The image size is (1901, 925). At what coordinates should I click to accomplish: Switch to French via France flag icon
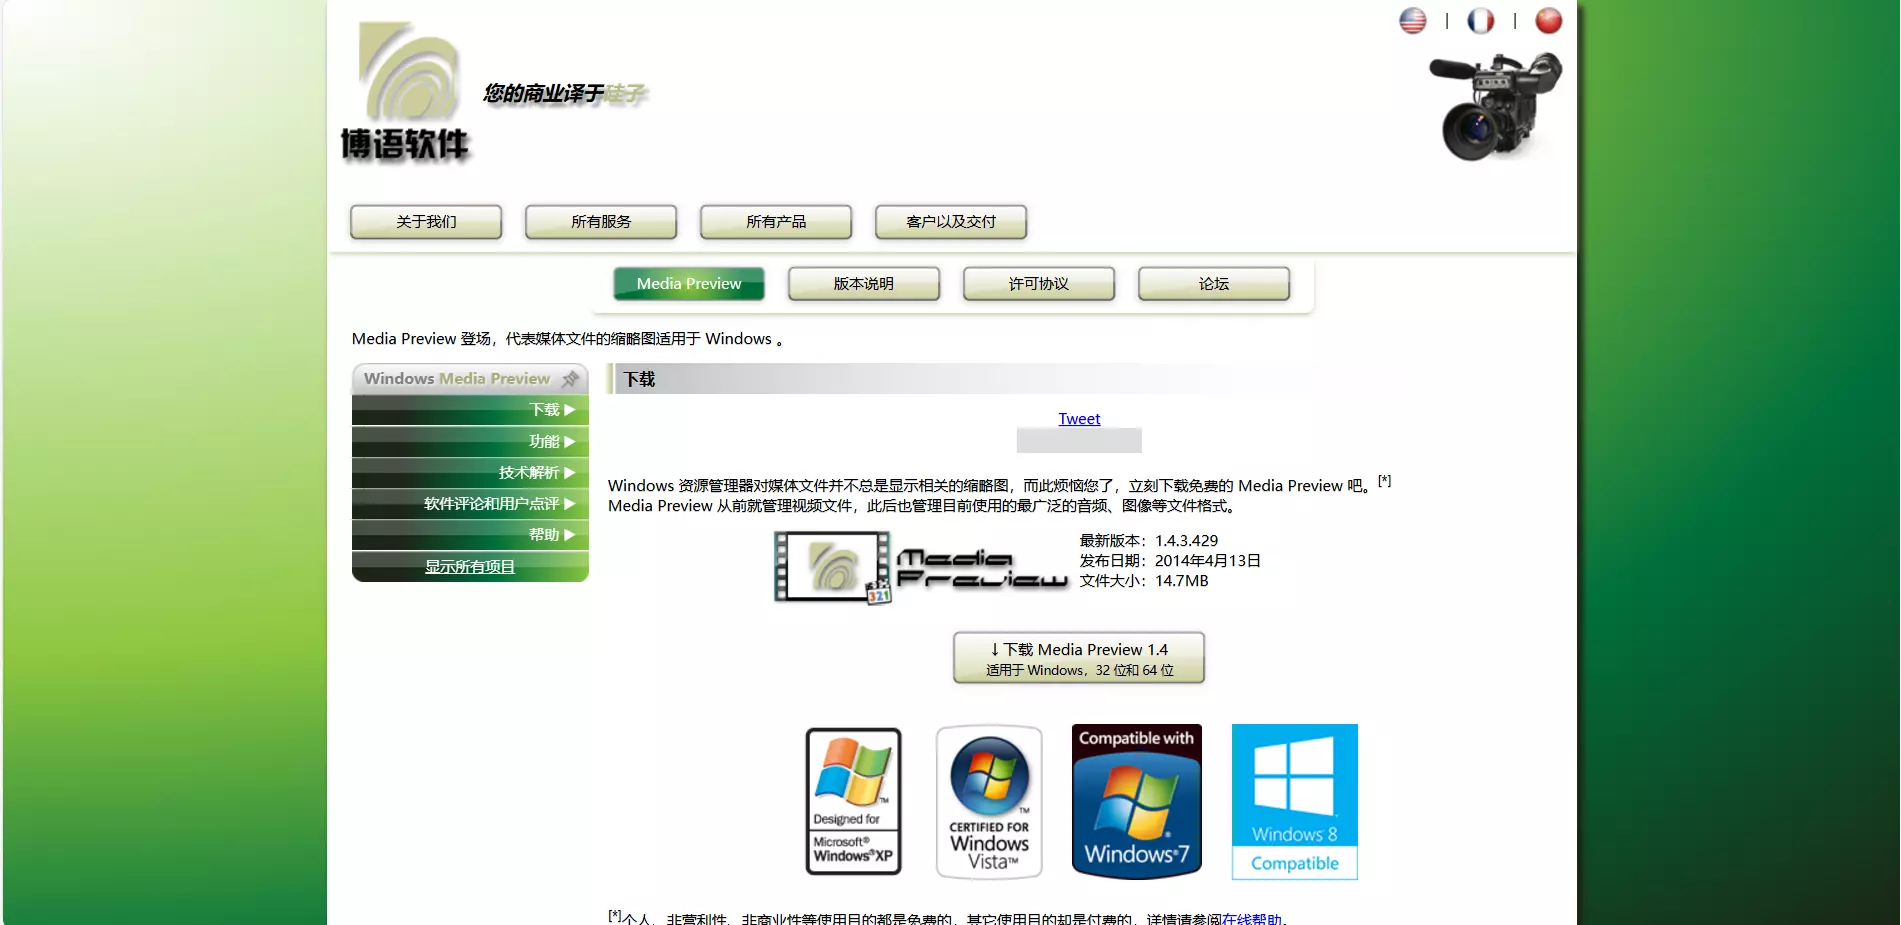click(1480, 20)
